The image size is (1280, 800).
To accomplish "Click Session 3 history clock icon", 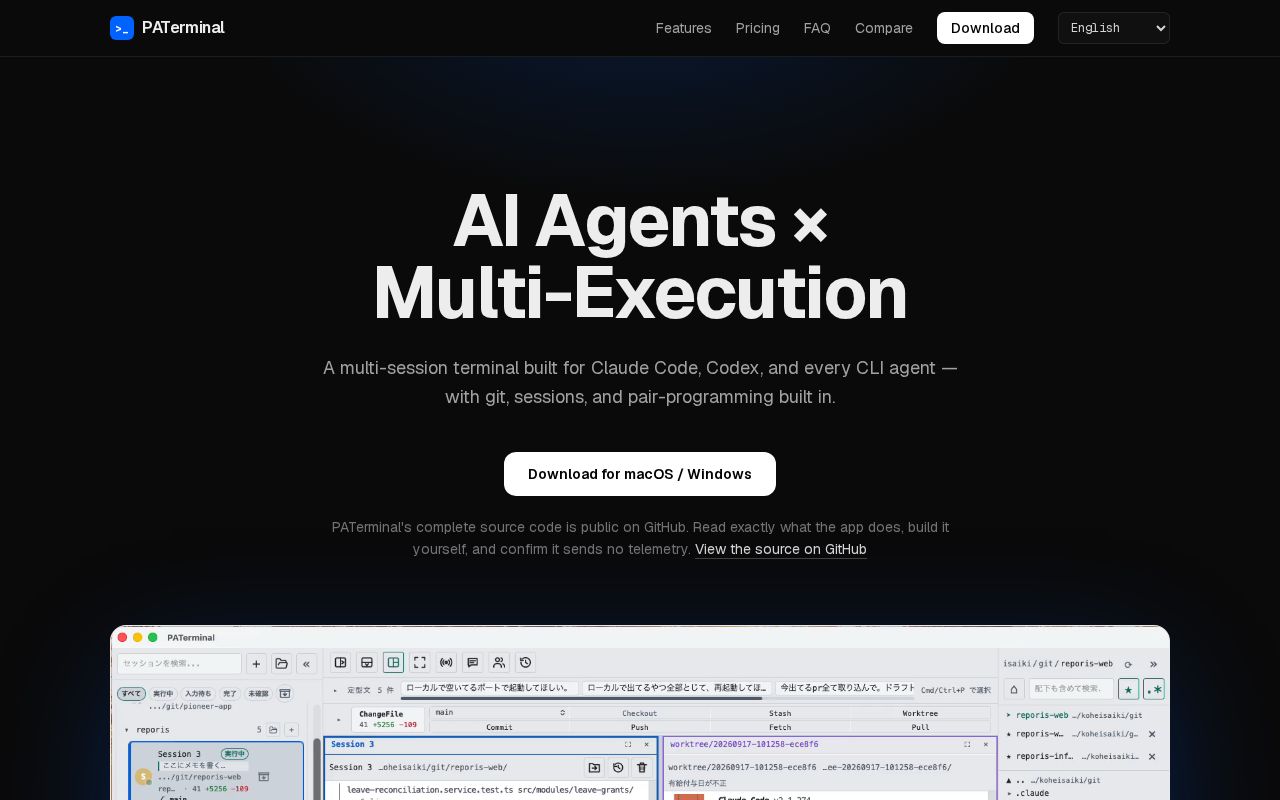I will [618, 767].
